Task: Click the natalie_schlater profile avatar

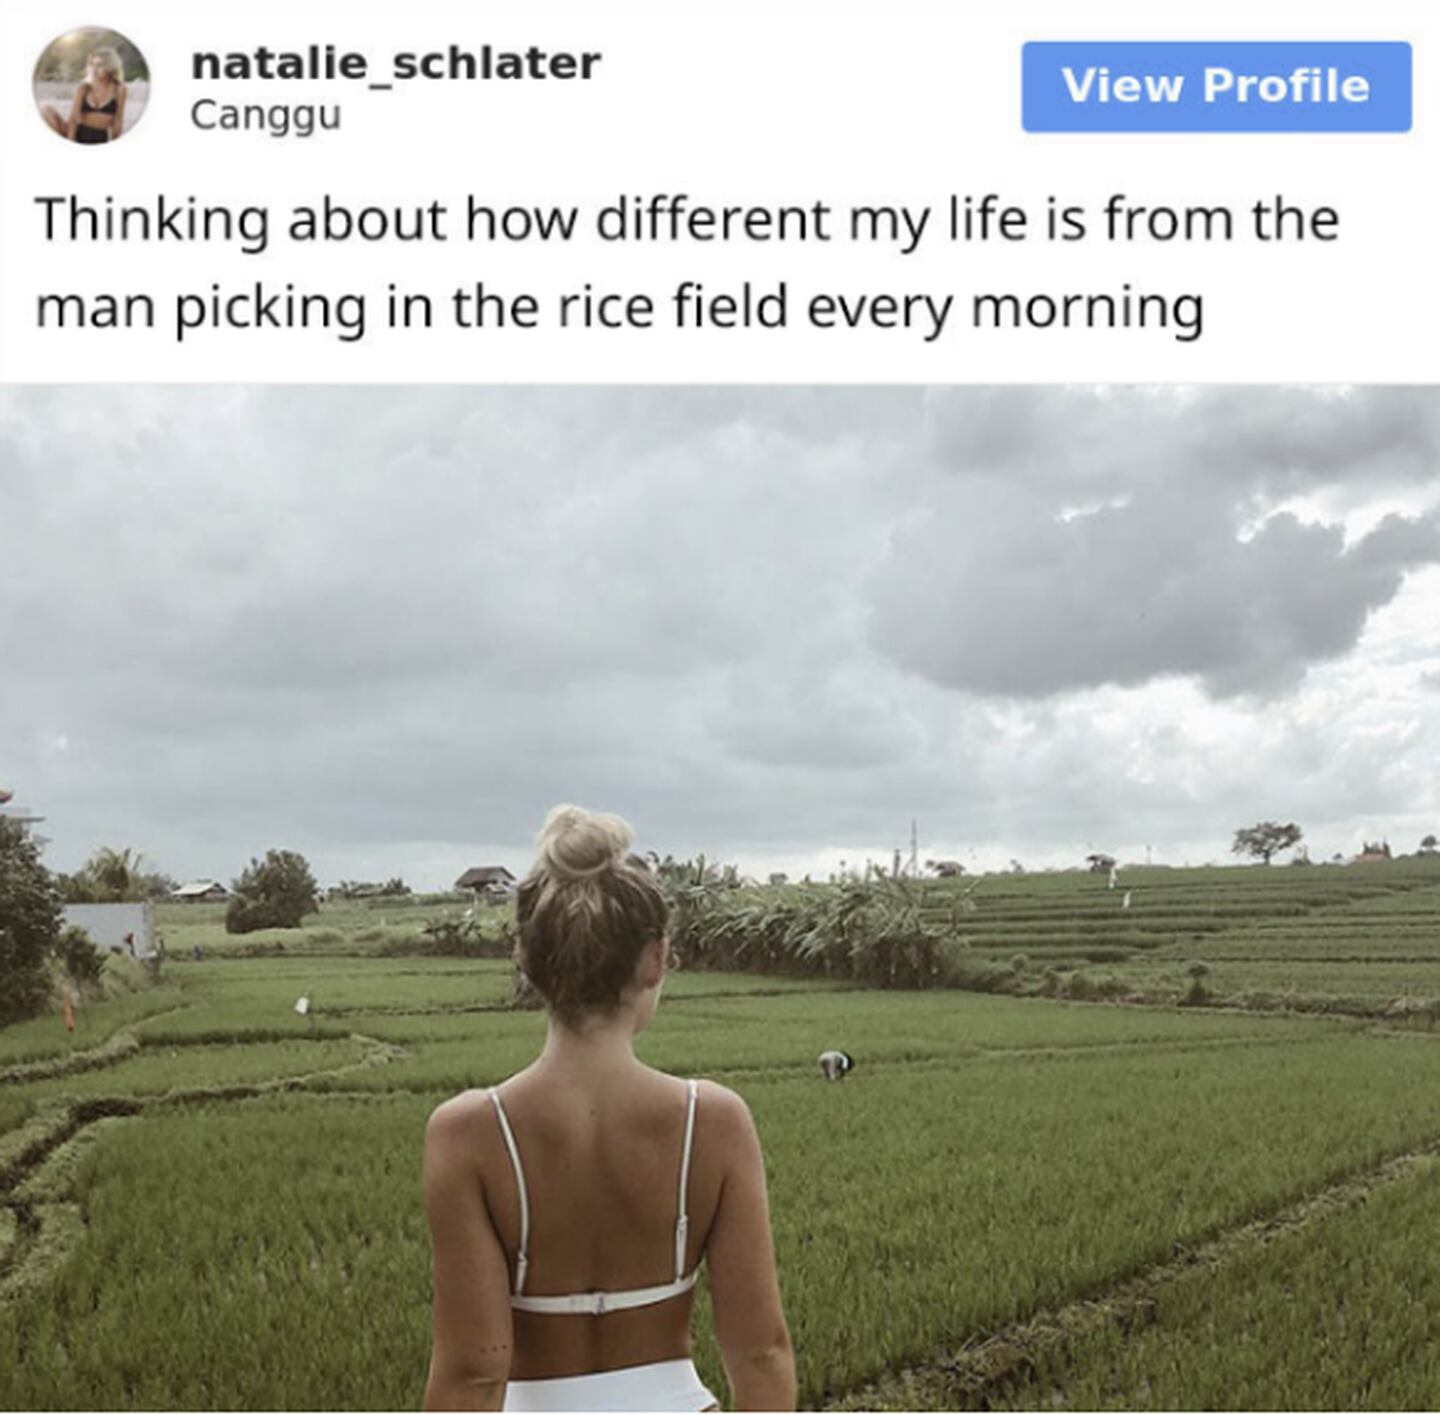Action: point(91,85)
